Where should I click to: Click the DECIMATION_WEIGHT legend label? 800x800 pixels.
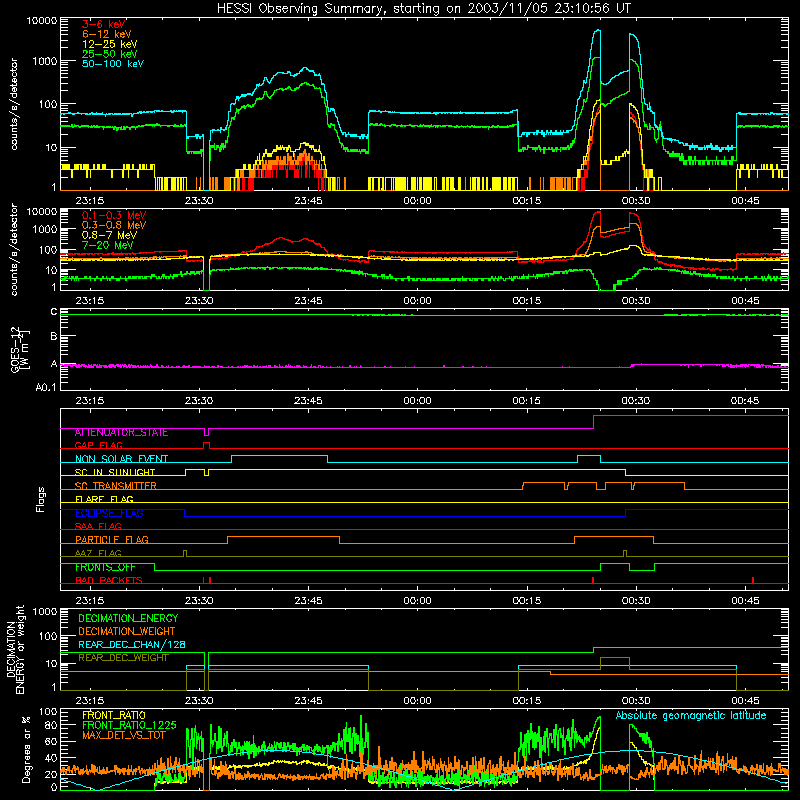click(127, 632)
